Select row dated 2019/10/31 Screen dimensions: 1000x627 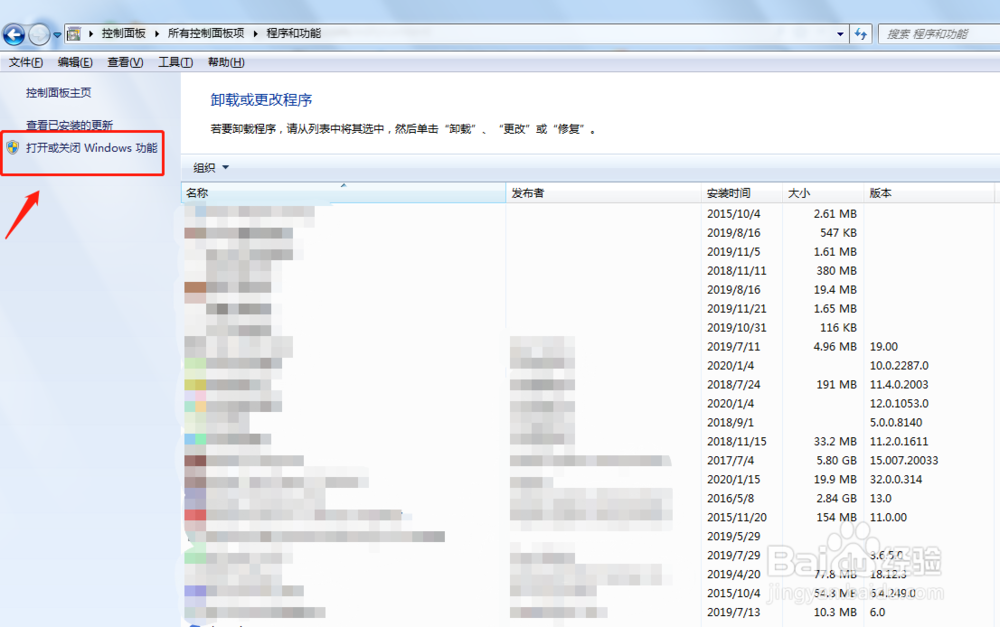pos(589,328)
